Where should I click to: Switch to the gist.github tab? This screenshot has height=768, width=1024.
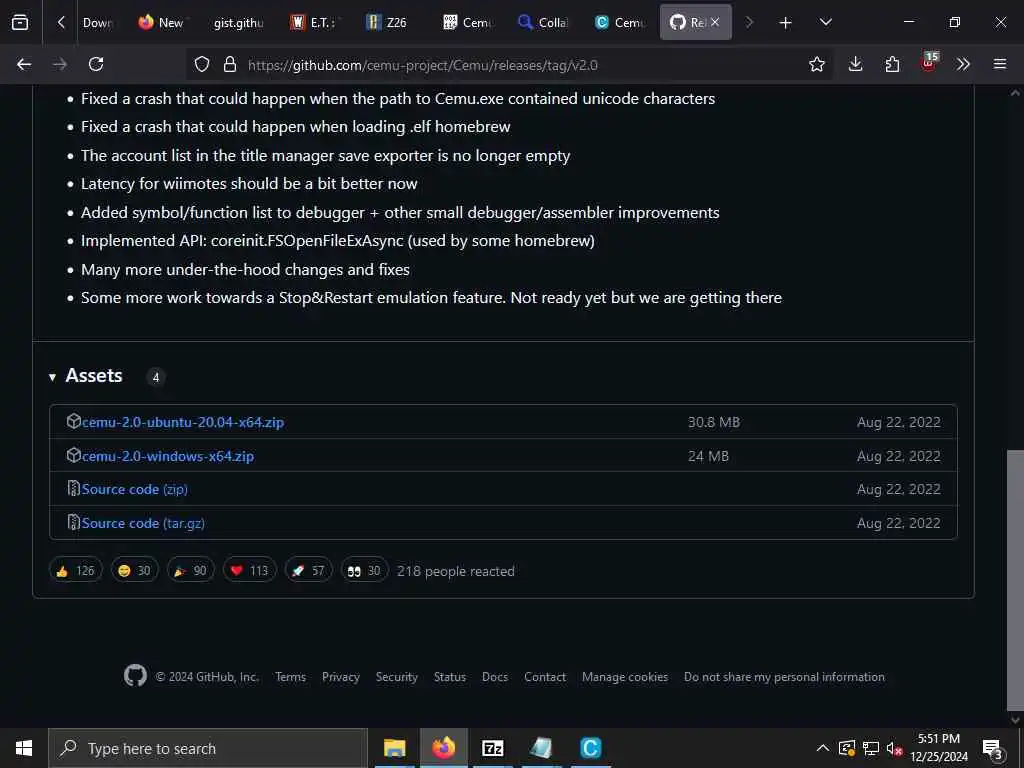coord(238,23)
